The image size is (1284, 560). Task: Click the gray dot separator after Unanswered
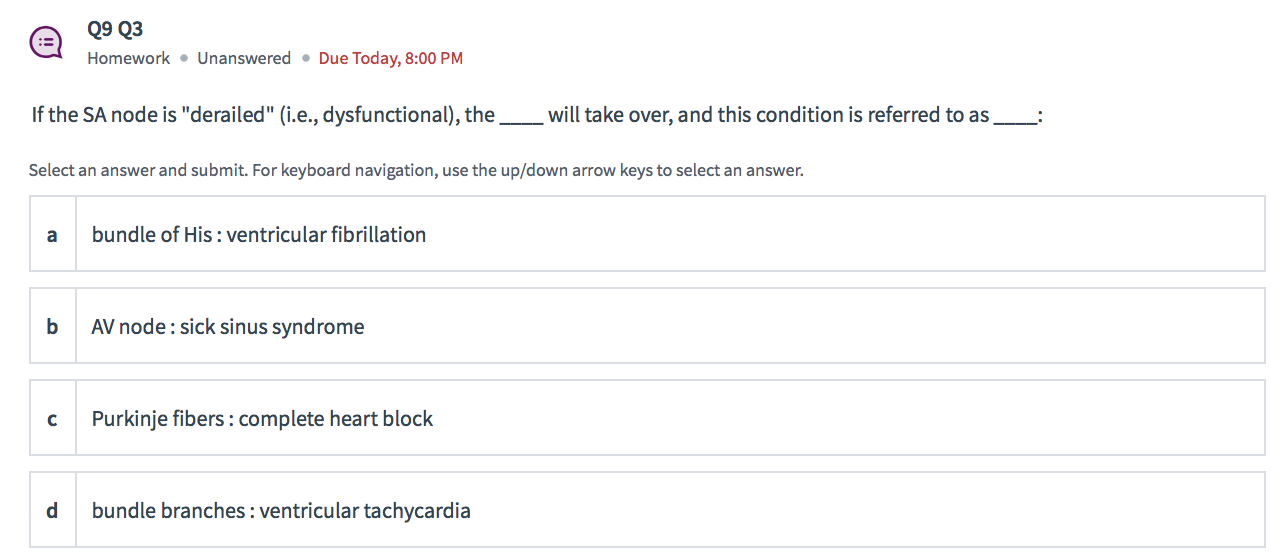click(305, 58)
